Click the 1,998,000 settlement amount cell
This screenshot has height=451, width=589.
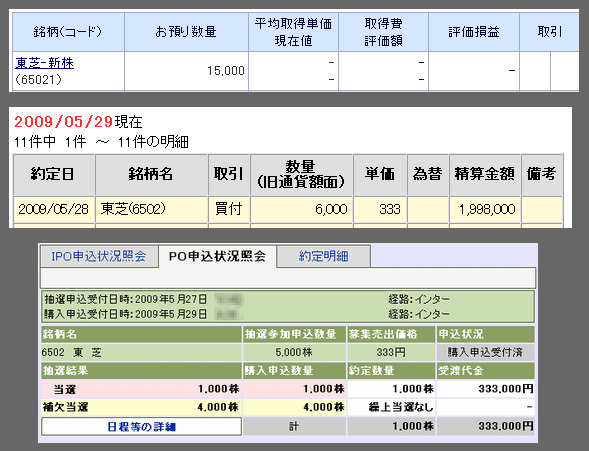pos(485,209)
